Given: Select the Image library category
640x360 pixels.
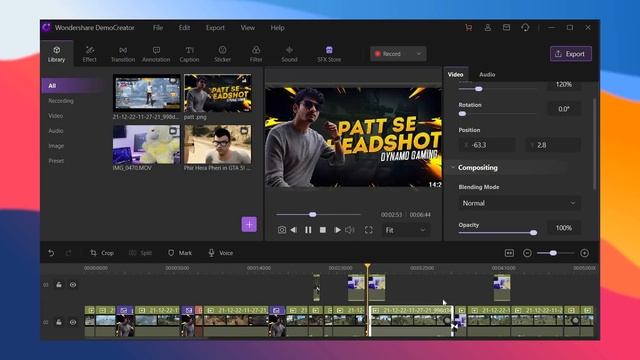Looking at the screenshot, I should click(x=56, y=146).
